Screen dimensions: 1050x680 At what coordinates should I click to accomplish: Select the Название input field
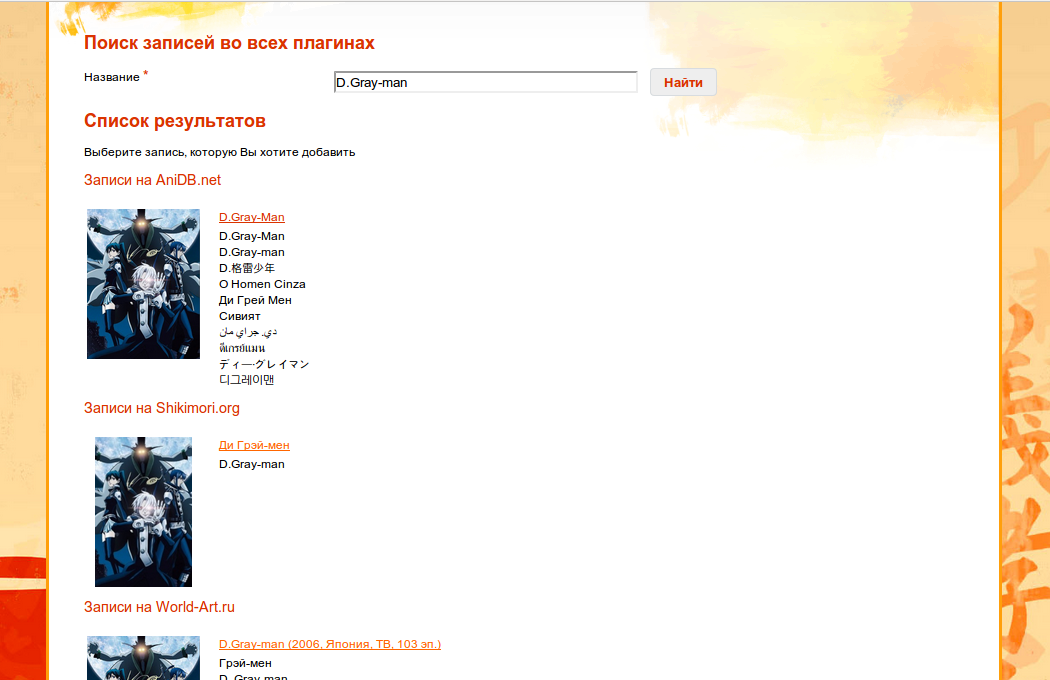pyautogui.click(x=485, y=81)
